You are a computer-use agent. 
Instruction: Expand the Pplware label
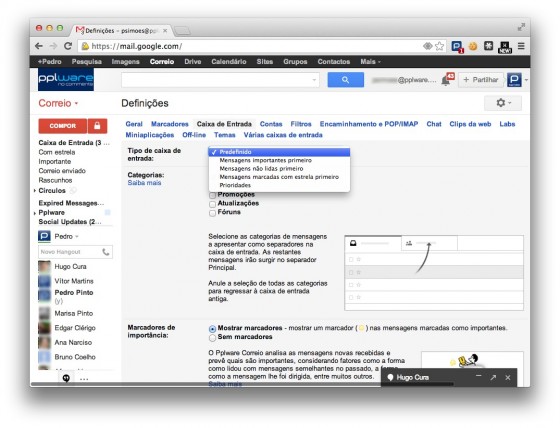point(35,213)
